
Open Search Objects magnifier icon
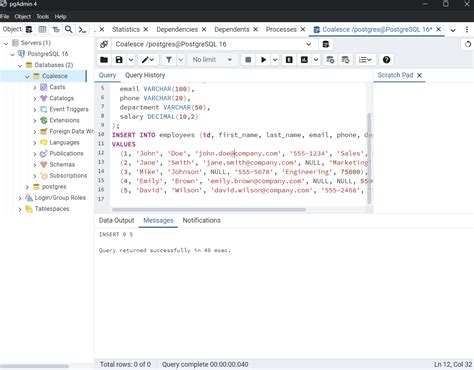click(69, 30)
